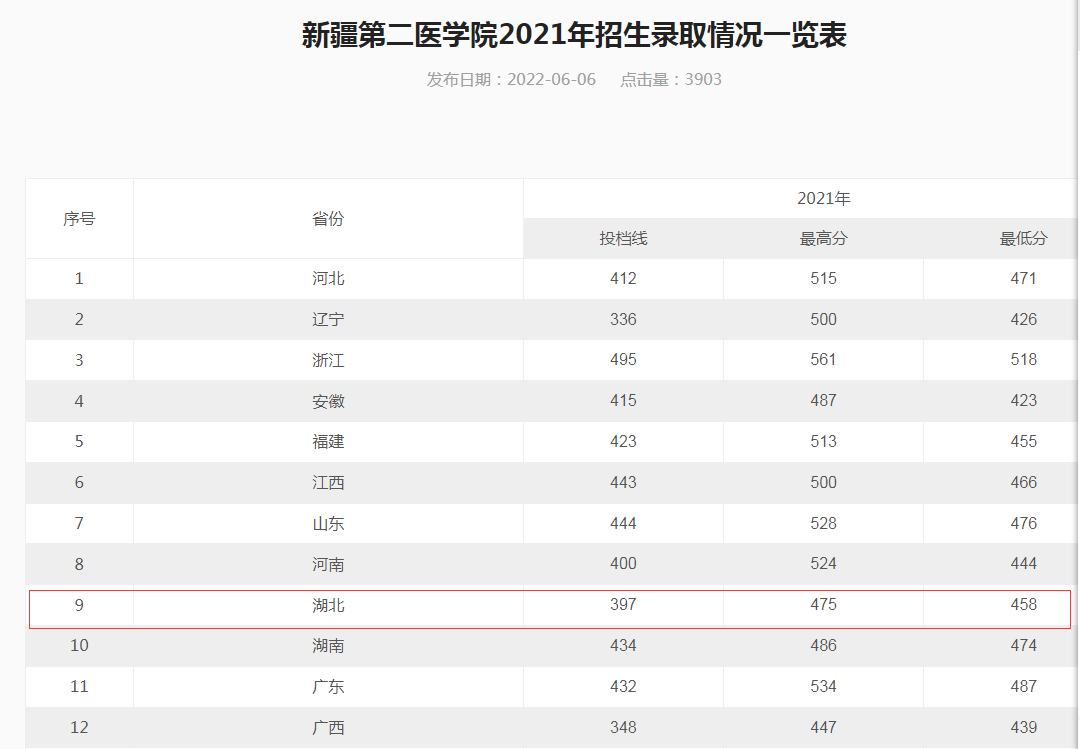Select the province 山东

pyautogui.click(x=328, y=523)
